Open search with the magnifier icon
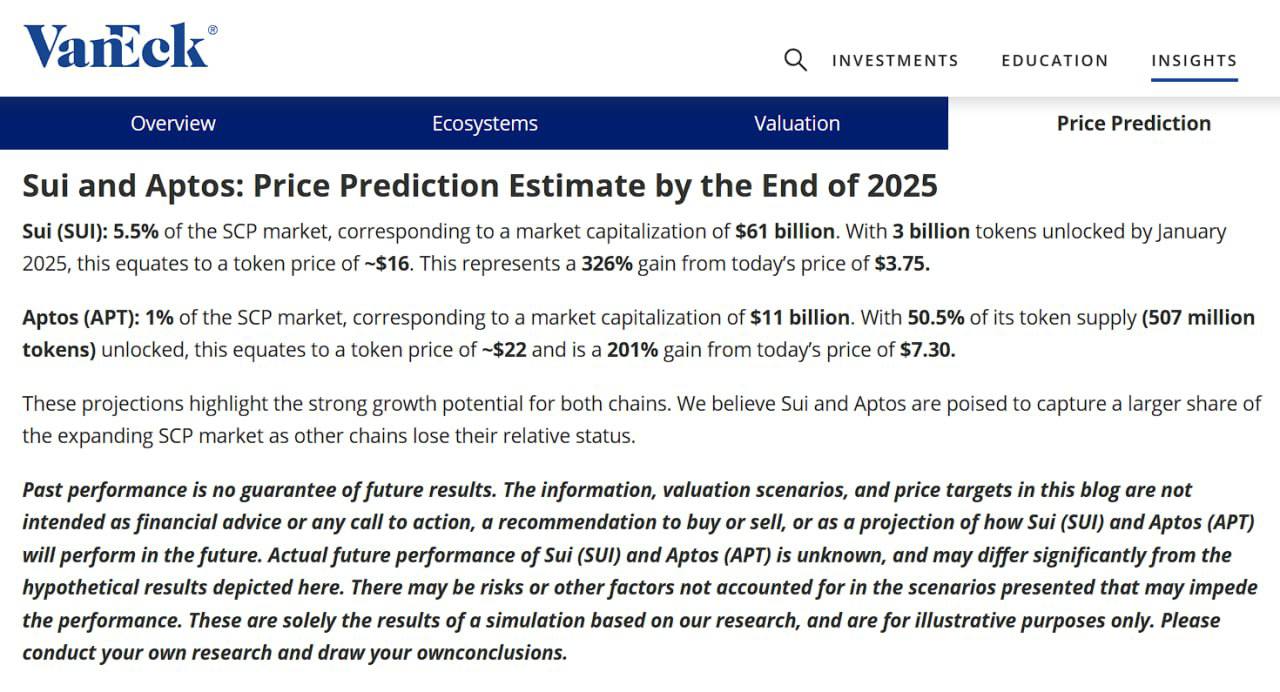Image resolution: width=1280 pixels, height=692 pixels. tap(795, 60)
